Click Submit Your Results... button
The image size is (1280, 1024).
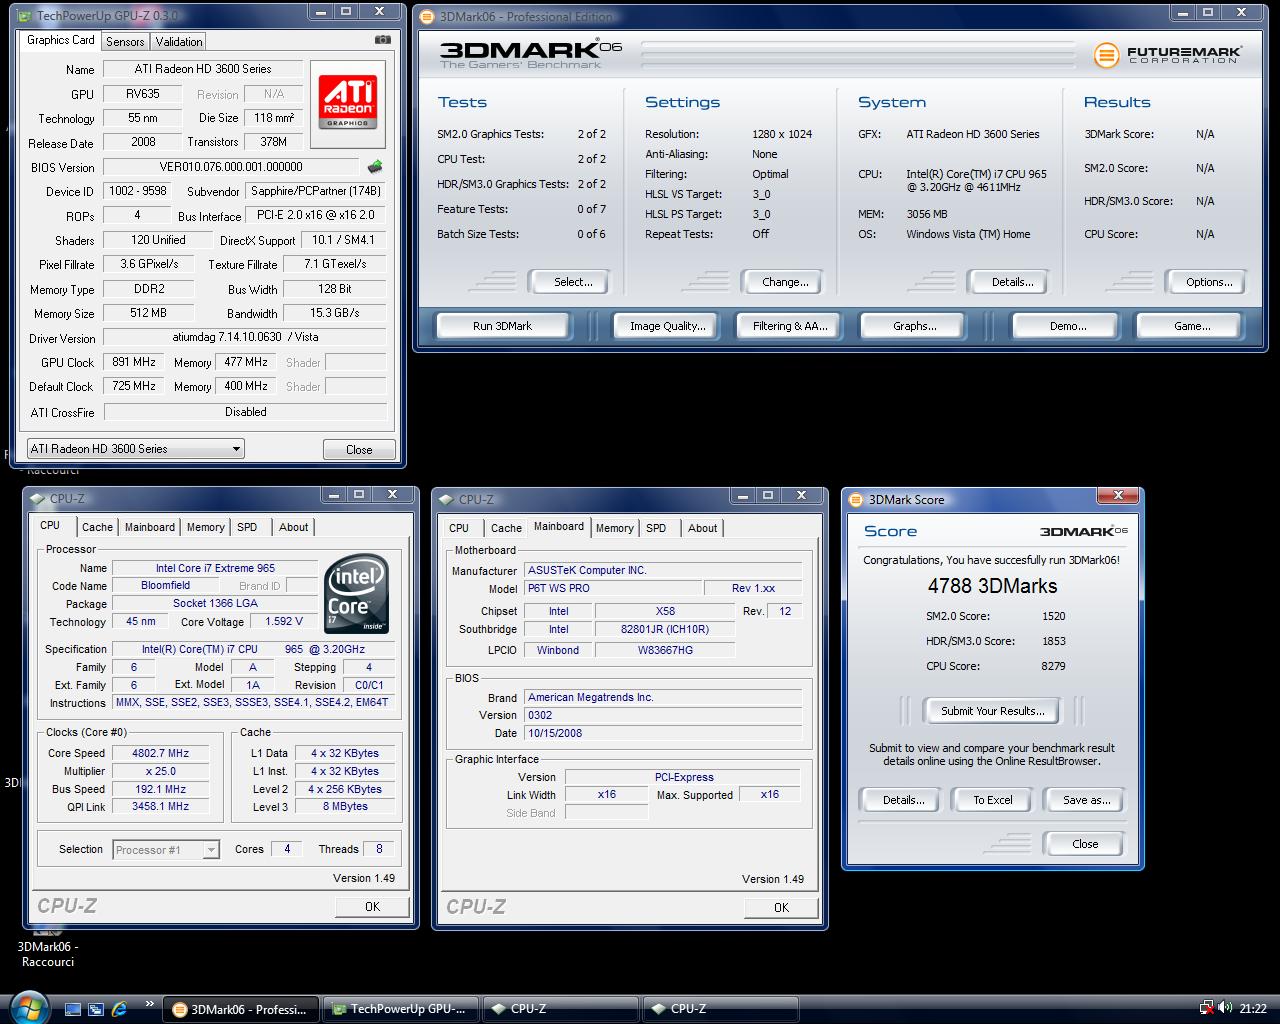click(992, 711)
